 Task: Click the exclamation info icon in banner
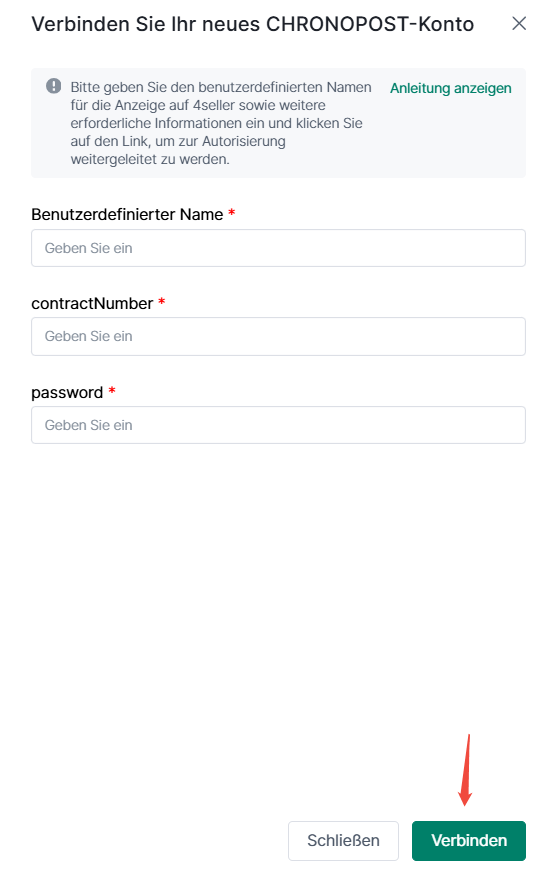click(x=53, y=86)
